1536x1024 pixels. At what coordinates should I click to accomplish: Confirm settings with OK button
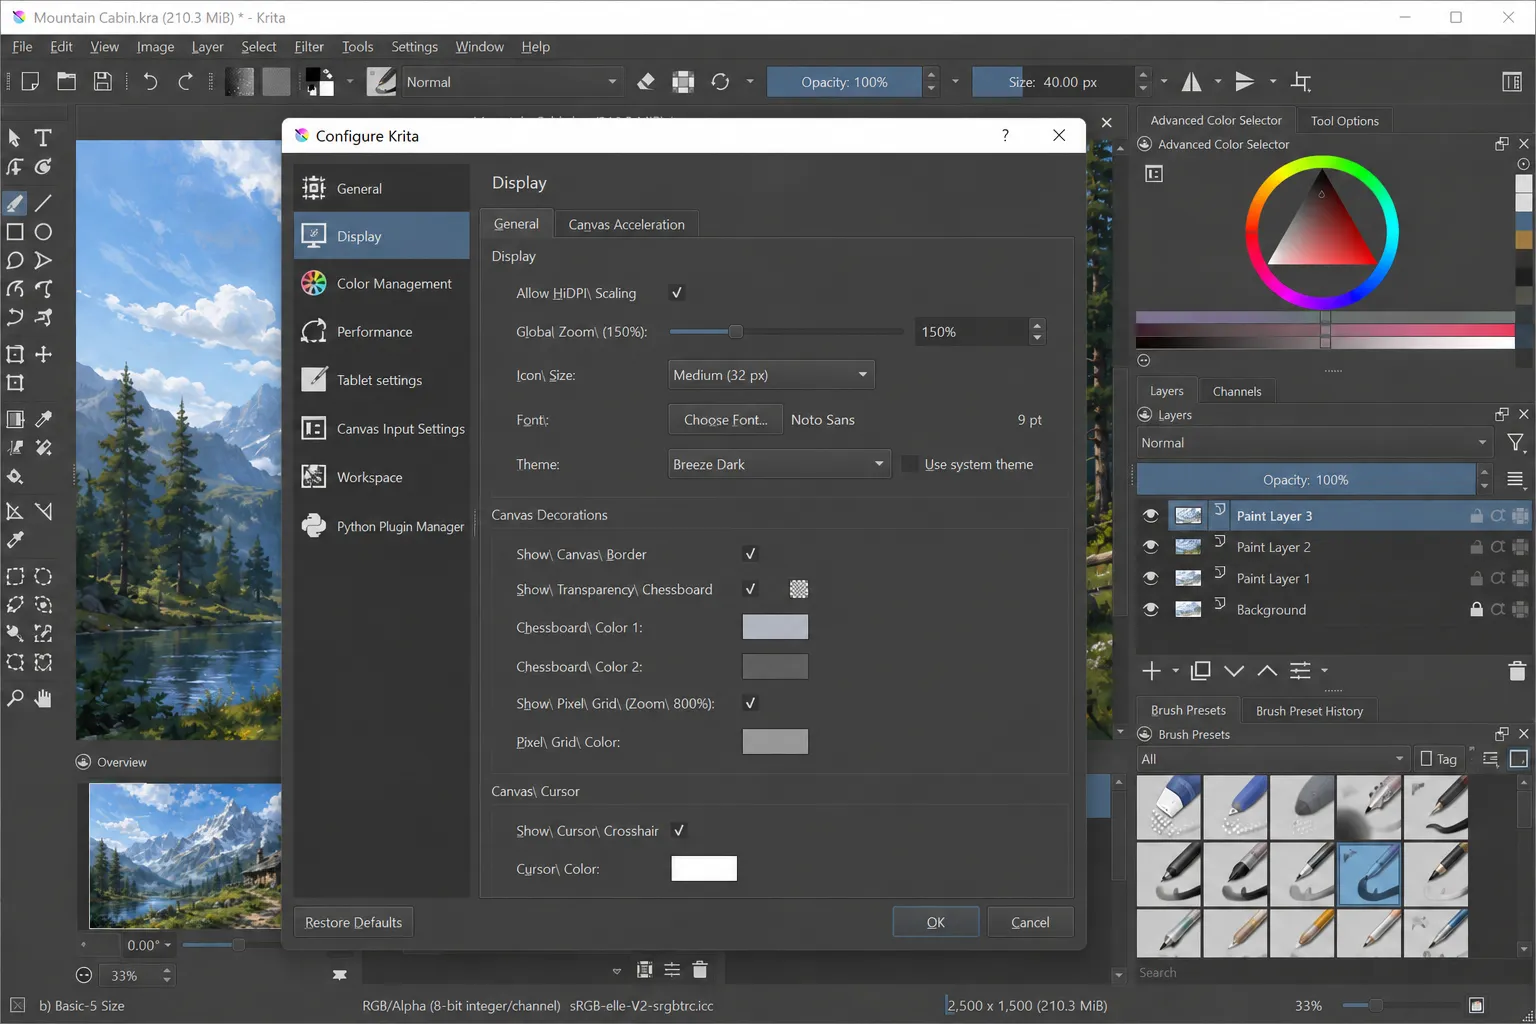click(935, 922)
